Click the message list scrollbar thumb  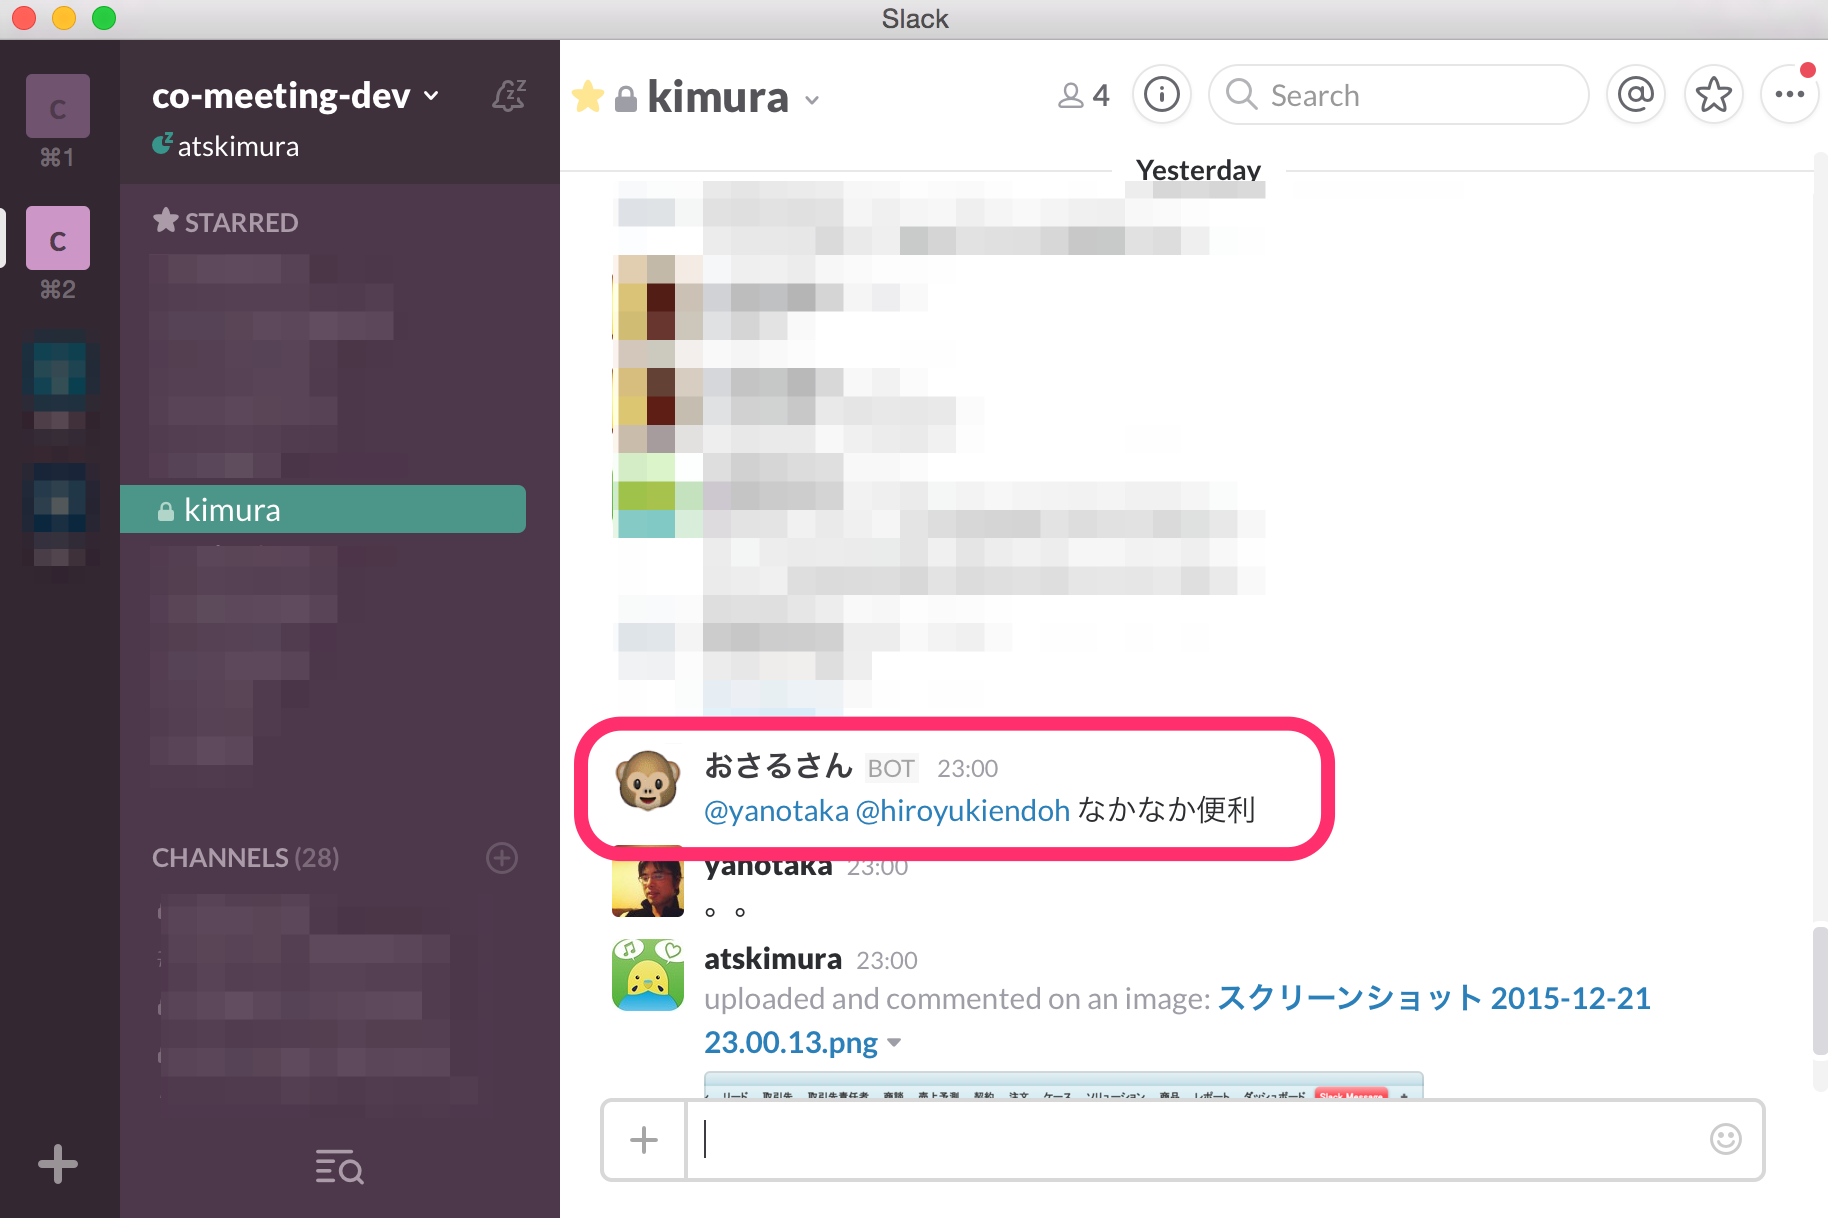(x=1820, y=990)
